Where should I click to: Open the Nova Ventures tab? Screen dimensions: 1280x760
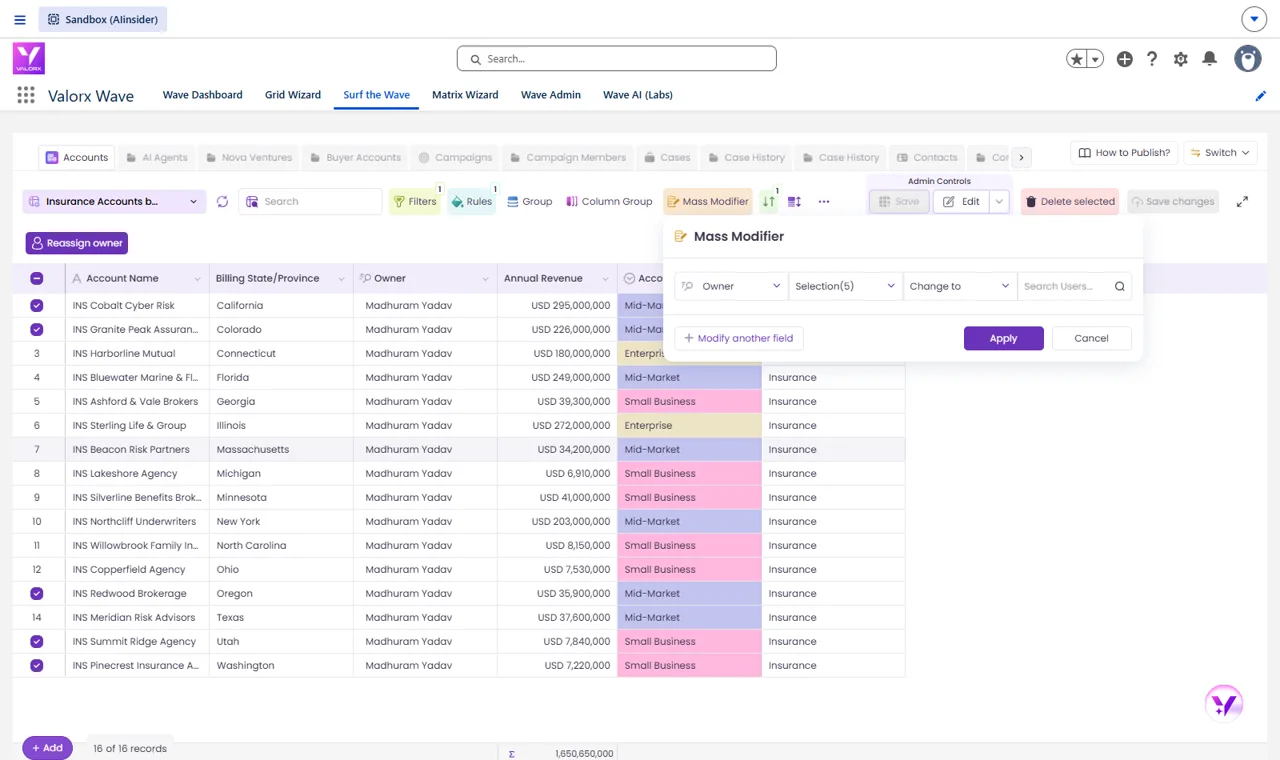pyautogui.click(x=249, y=157)
